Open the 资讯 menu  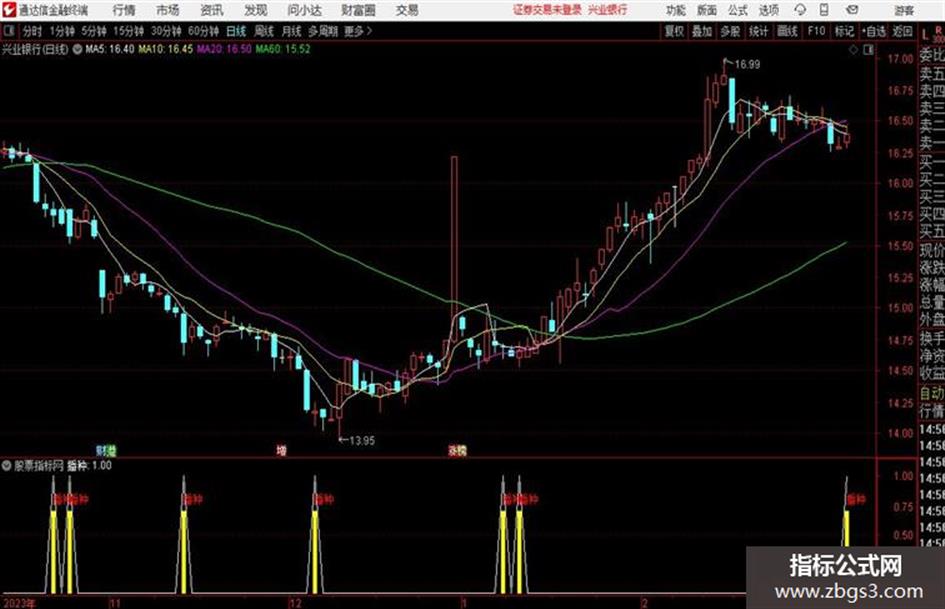coord(212,10)
